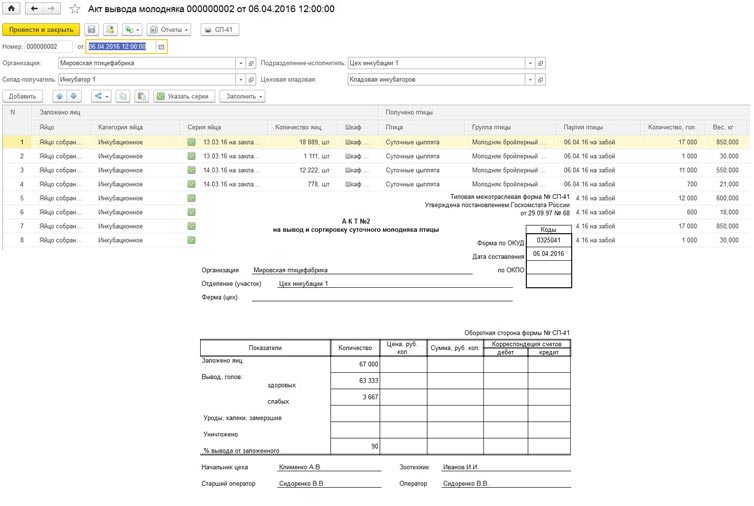Screen dimensions: 754x506
Task: Expand the Склад-получатель dropdown list
Action: [241, 79]
